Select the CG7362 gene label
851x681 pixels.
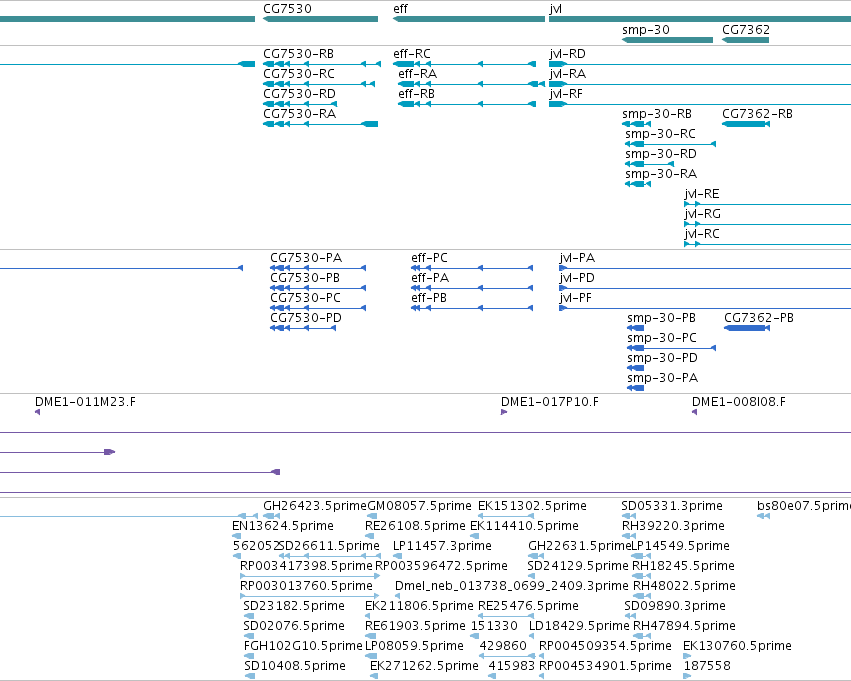click(x=746, y=30)
